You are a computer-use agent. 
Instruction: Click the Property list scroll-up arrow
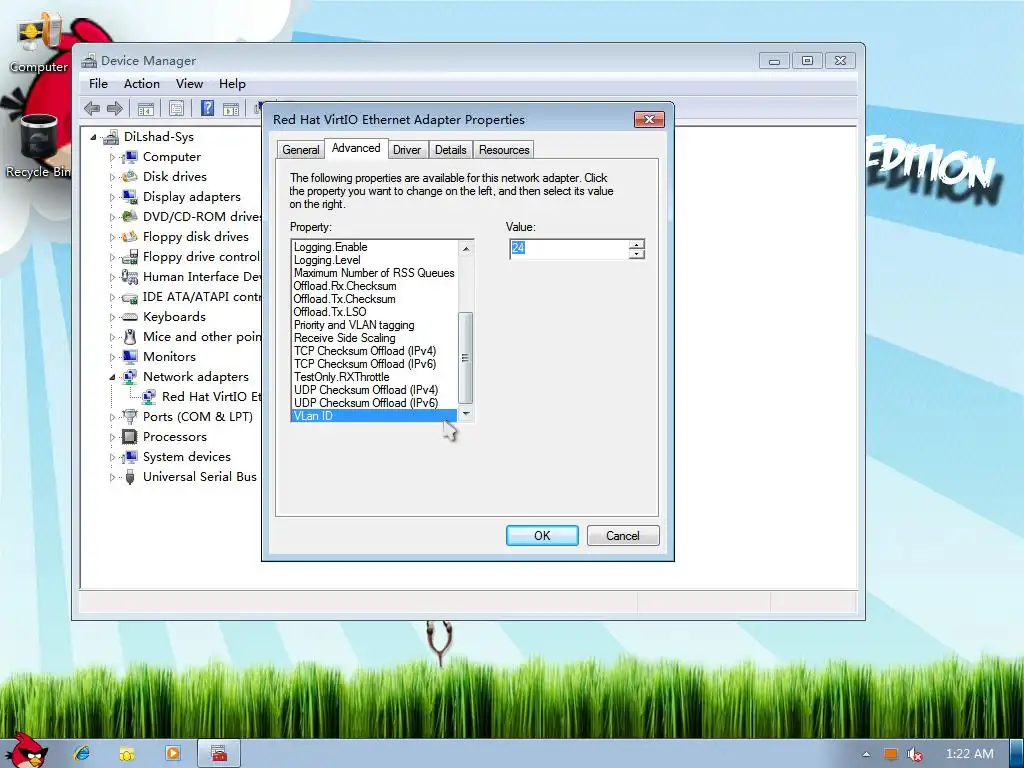466,249
